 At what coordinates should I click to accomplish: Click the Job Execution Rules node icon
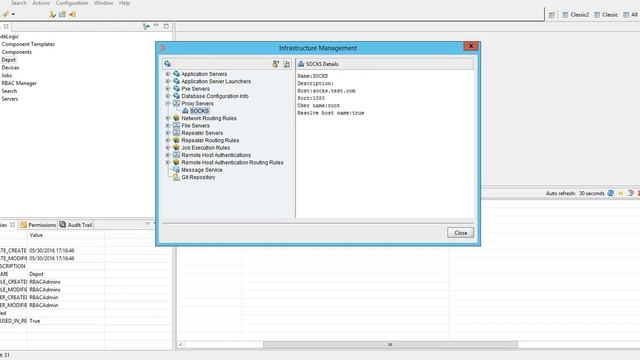[x=176, y=147]
